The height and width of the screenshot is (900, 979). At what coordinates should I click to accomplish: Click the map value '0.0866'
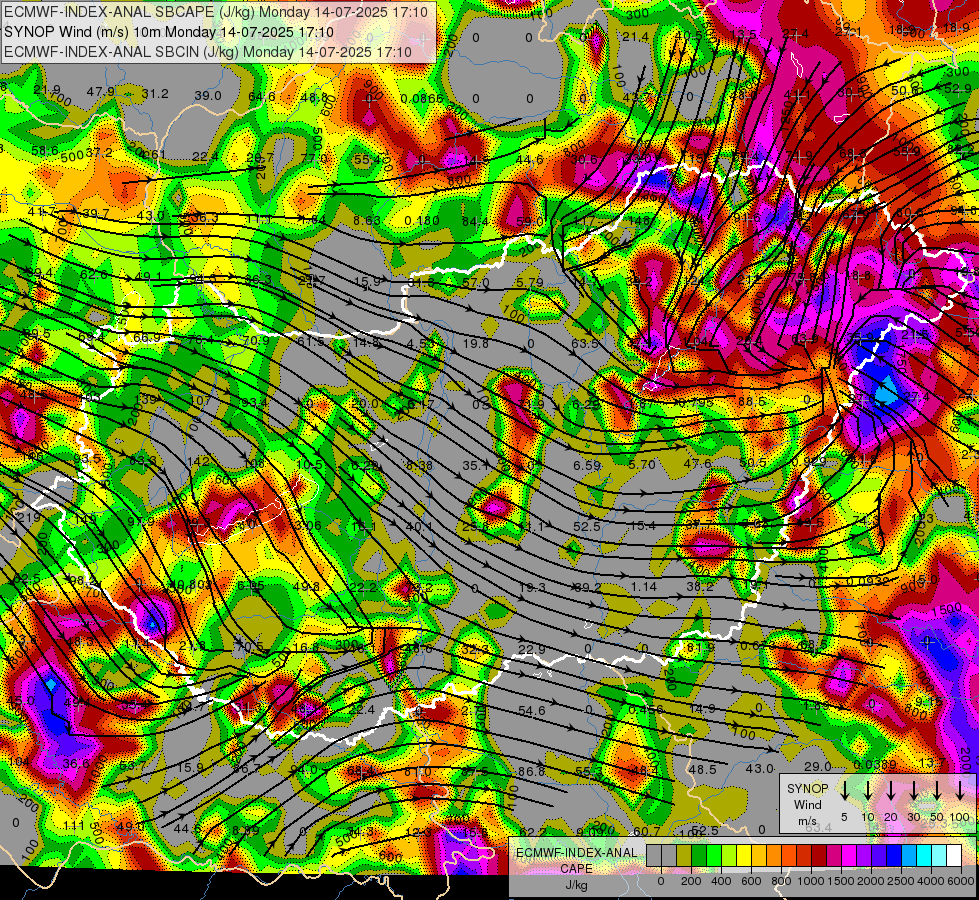tap(421, 98)
